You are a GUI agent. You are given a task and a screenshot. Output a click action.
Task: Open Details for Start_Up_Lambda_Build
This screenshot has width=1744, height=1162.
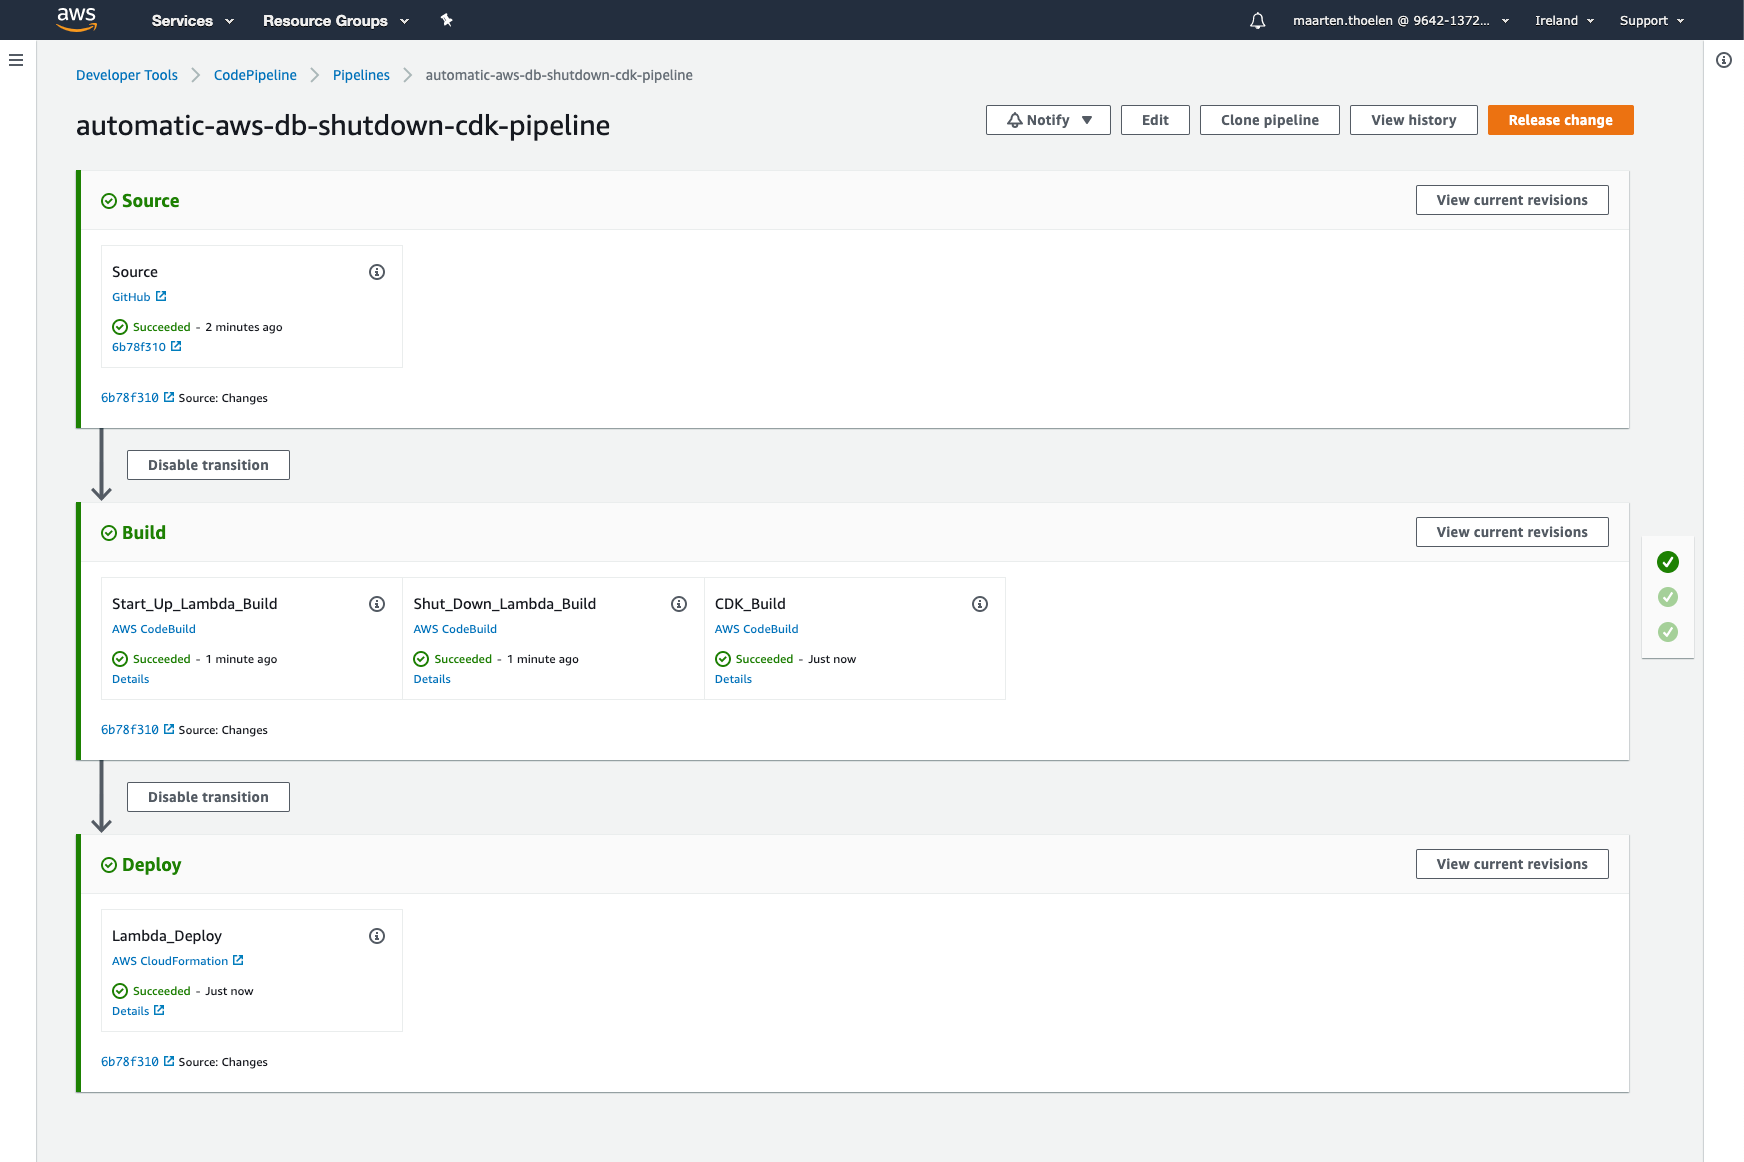(x=130, y=679)
